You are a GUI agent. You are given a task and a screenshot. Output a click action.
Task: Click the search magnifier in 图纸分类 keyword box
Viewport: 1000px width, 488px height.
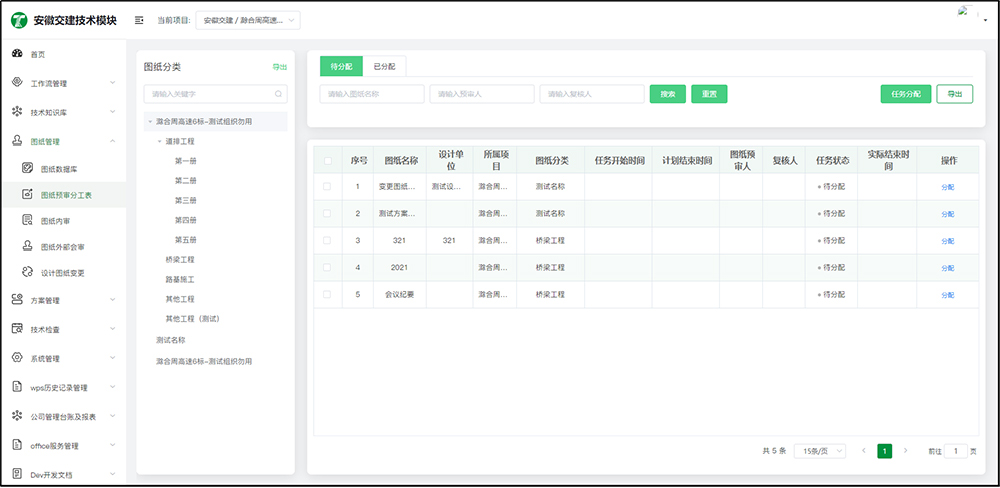tap(279, 94)
